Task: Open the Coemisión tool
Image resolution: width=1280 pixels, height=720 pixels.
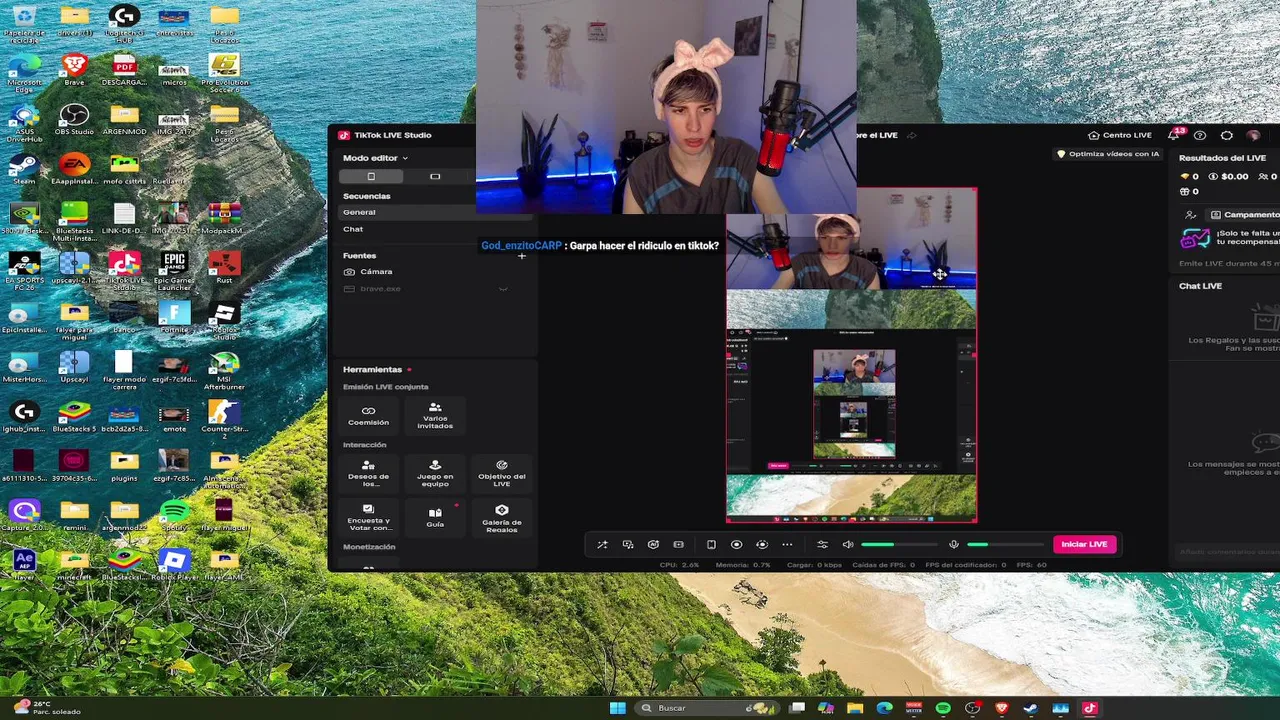Action: pos(368,416)
